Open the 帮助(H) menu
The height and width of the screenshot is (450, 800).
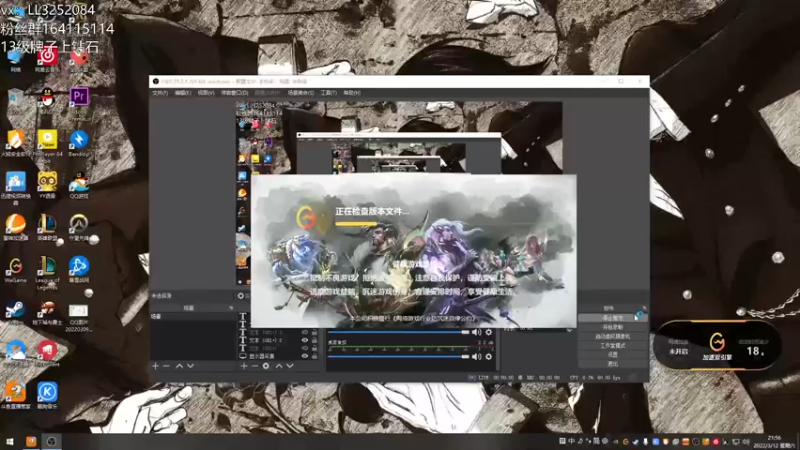click(352, 93)
